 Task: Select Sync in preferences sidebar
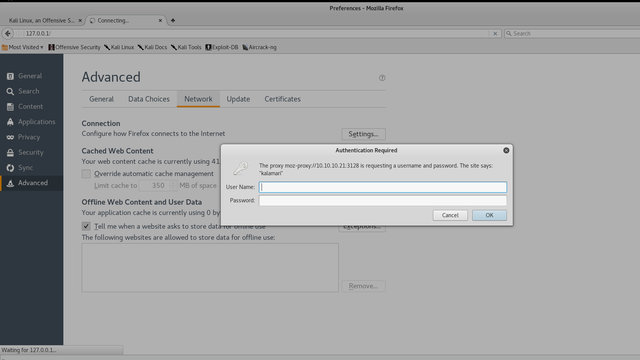[31, 168]
